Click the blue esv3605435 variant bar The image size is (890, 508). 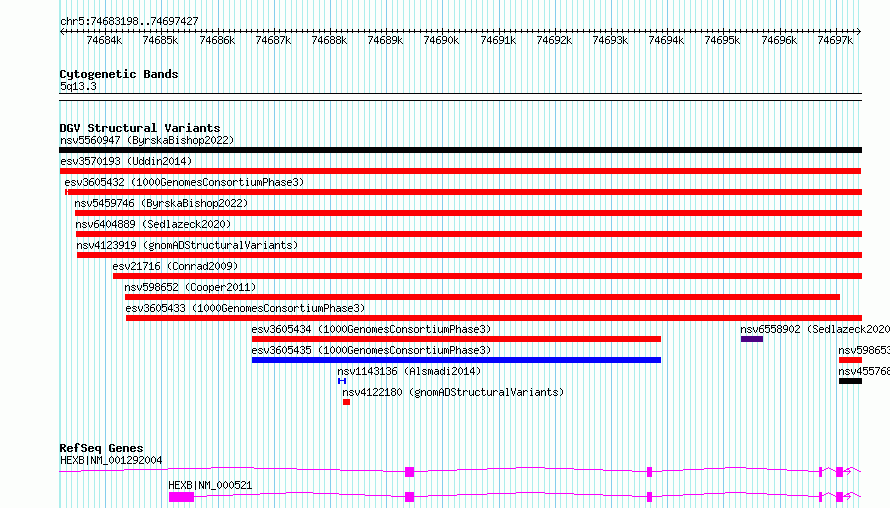[456, 360]
